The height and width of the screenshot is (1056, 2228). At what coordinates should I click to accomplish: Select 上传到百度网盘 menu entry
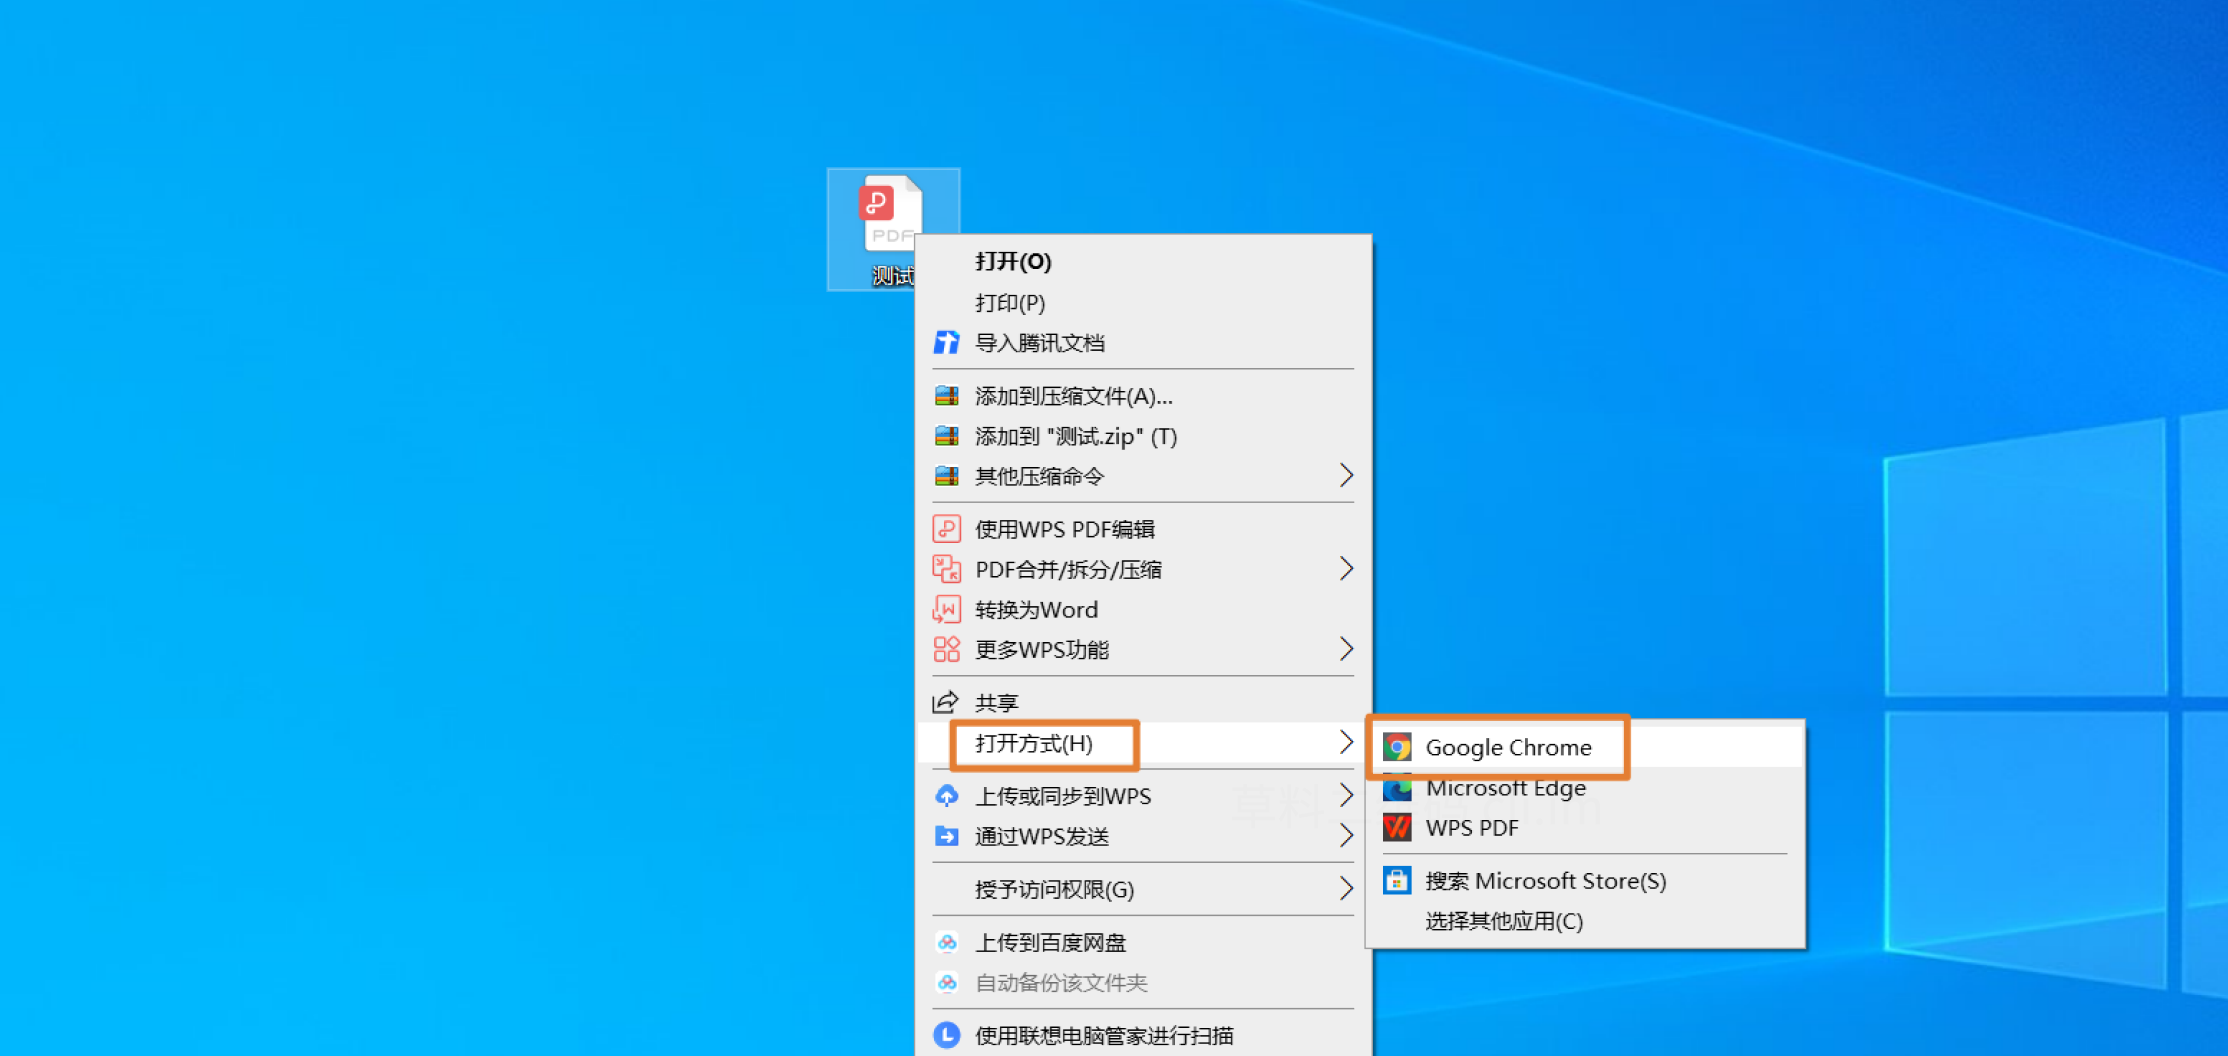tap(1143, 942)
